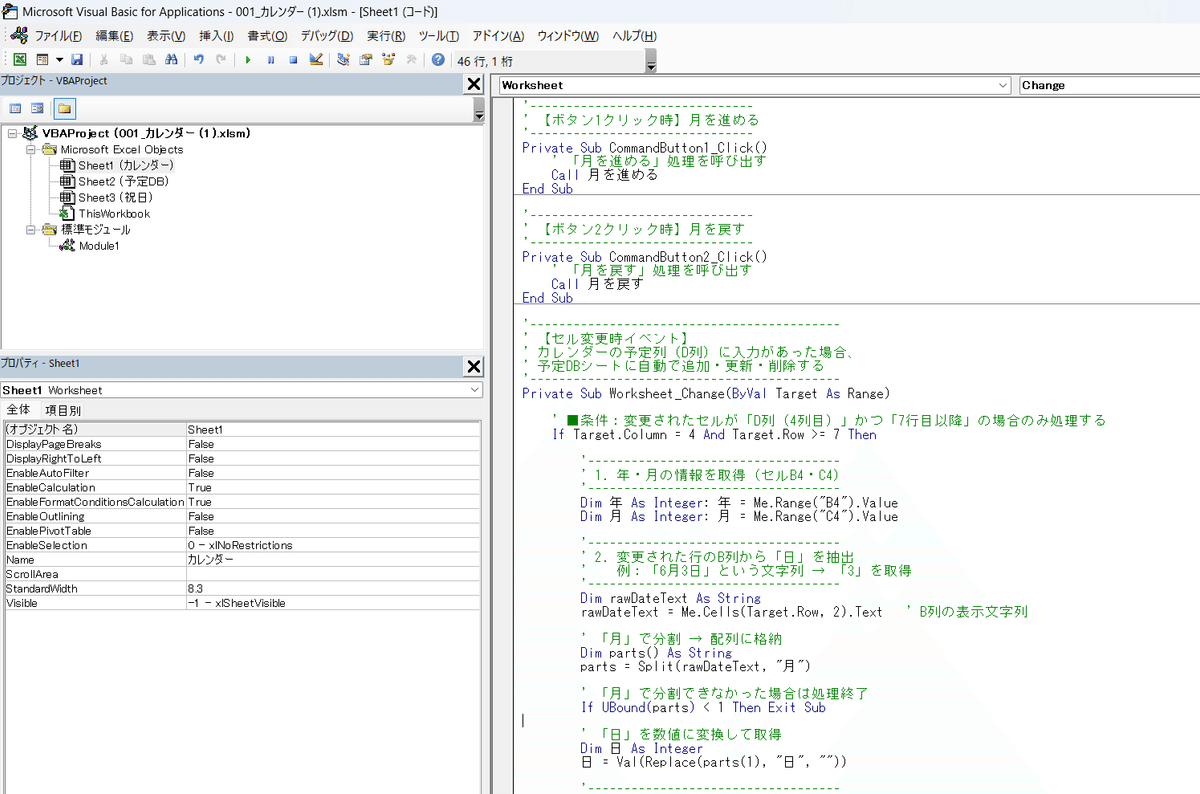Activate Design Mode from the toolbar
Image resolution: width=1200 pixels, height=794 pixels.
pyautogui.click(x=313, y=59)
